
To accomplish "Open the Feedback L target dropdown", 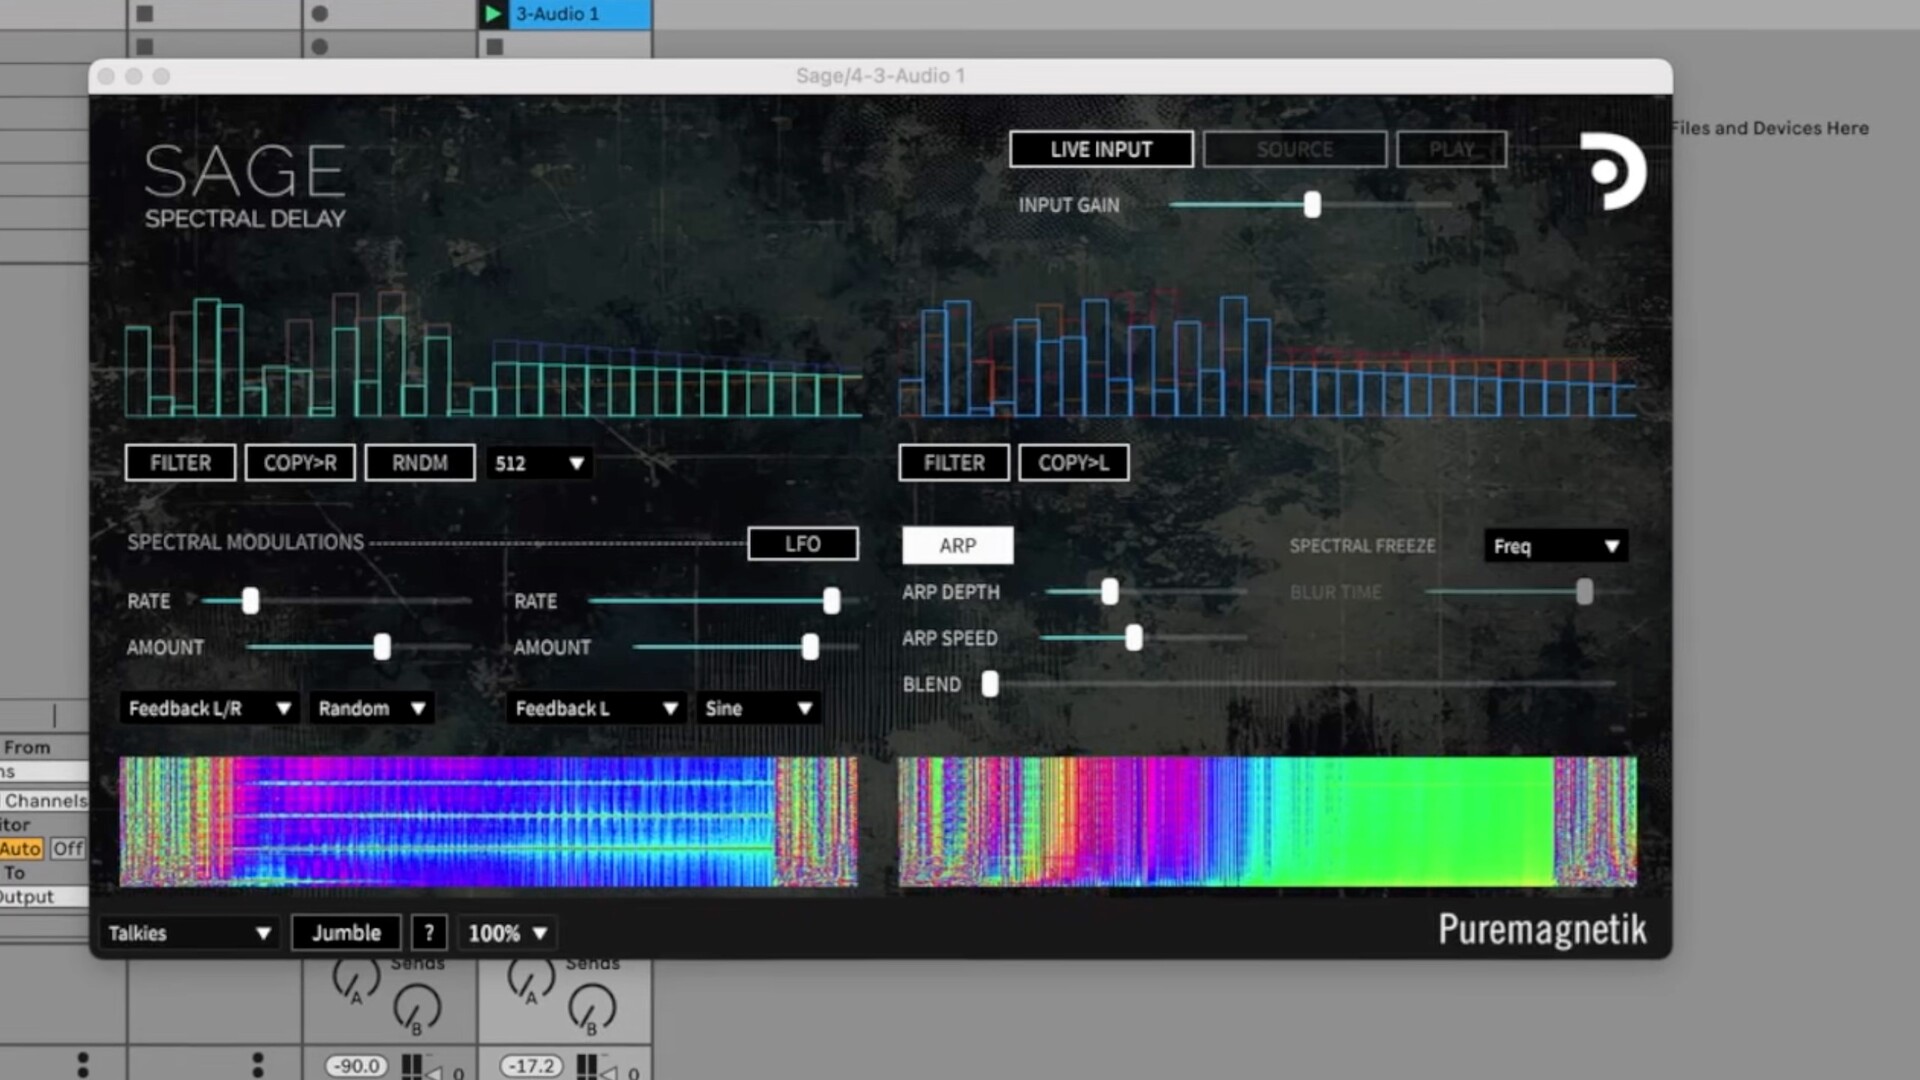I will tap(596, 708).
